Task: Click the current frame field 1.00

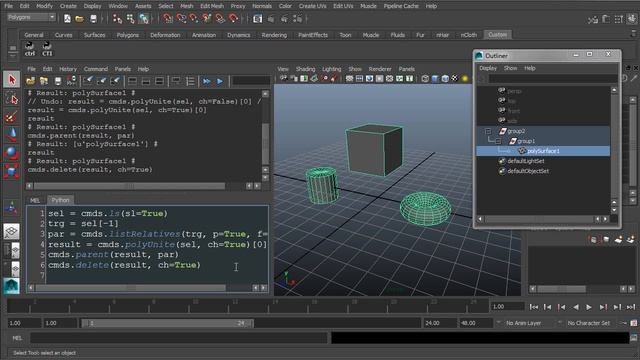Action: click(507, 307)
